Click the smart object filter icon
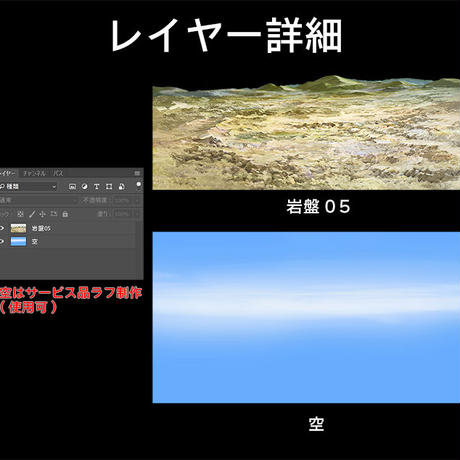The image size is (460, 460). pos(122,187)
